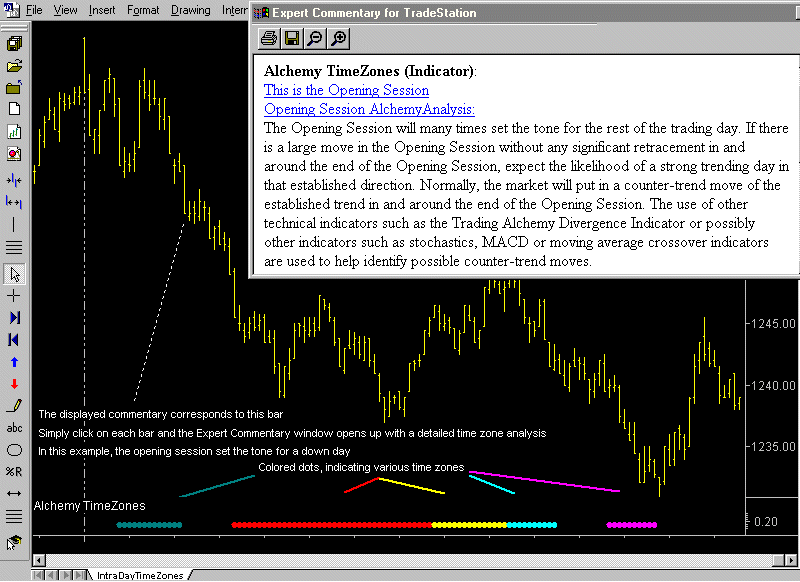The width and height of the screenshot is (800, 582).
Task: Select the red down arrow tool
Action: [x=14, y=384]
